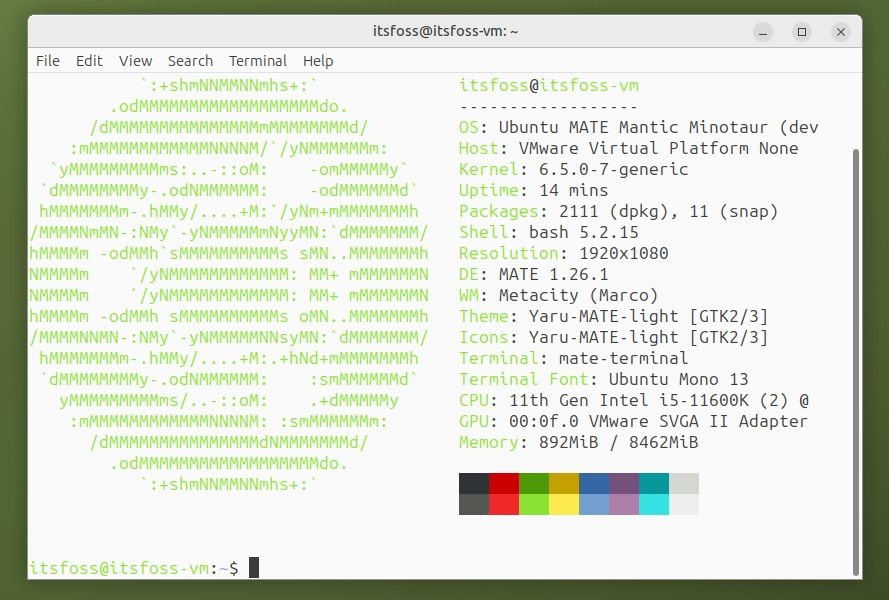The width and height of the screenshot is (889, 600).
Task: Open the Help menu
Action: pos(318,61)
